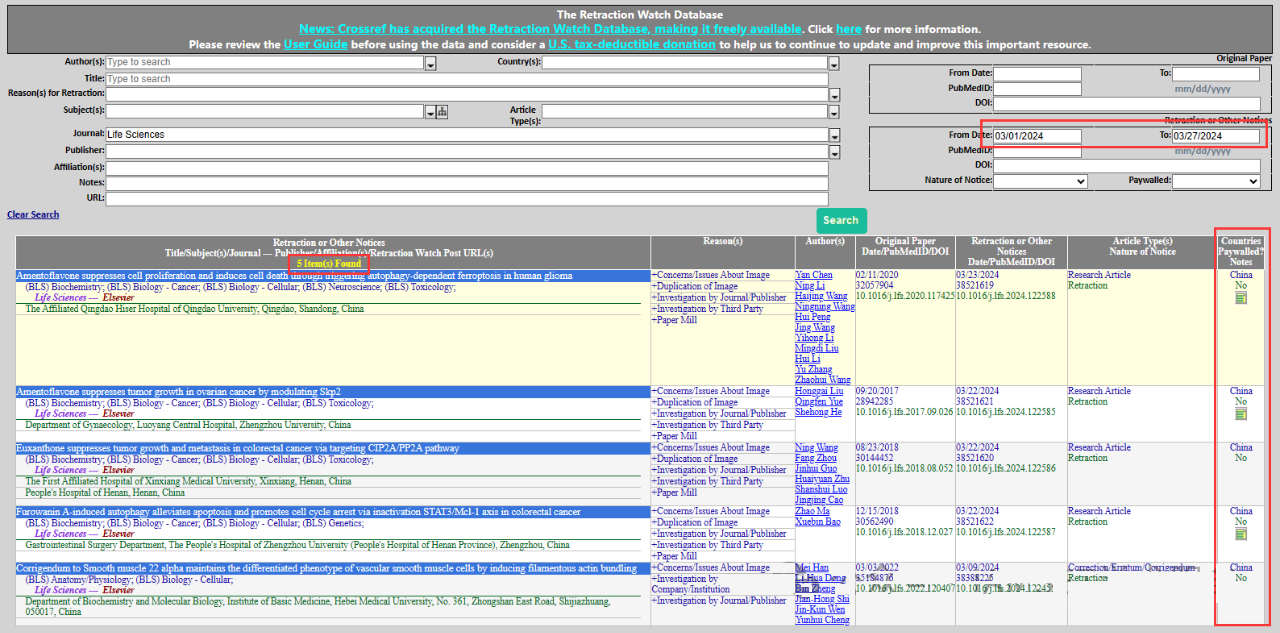
Task: Click the Reason(s) column header
Action: [x=723, y=241]
